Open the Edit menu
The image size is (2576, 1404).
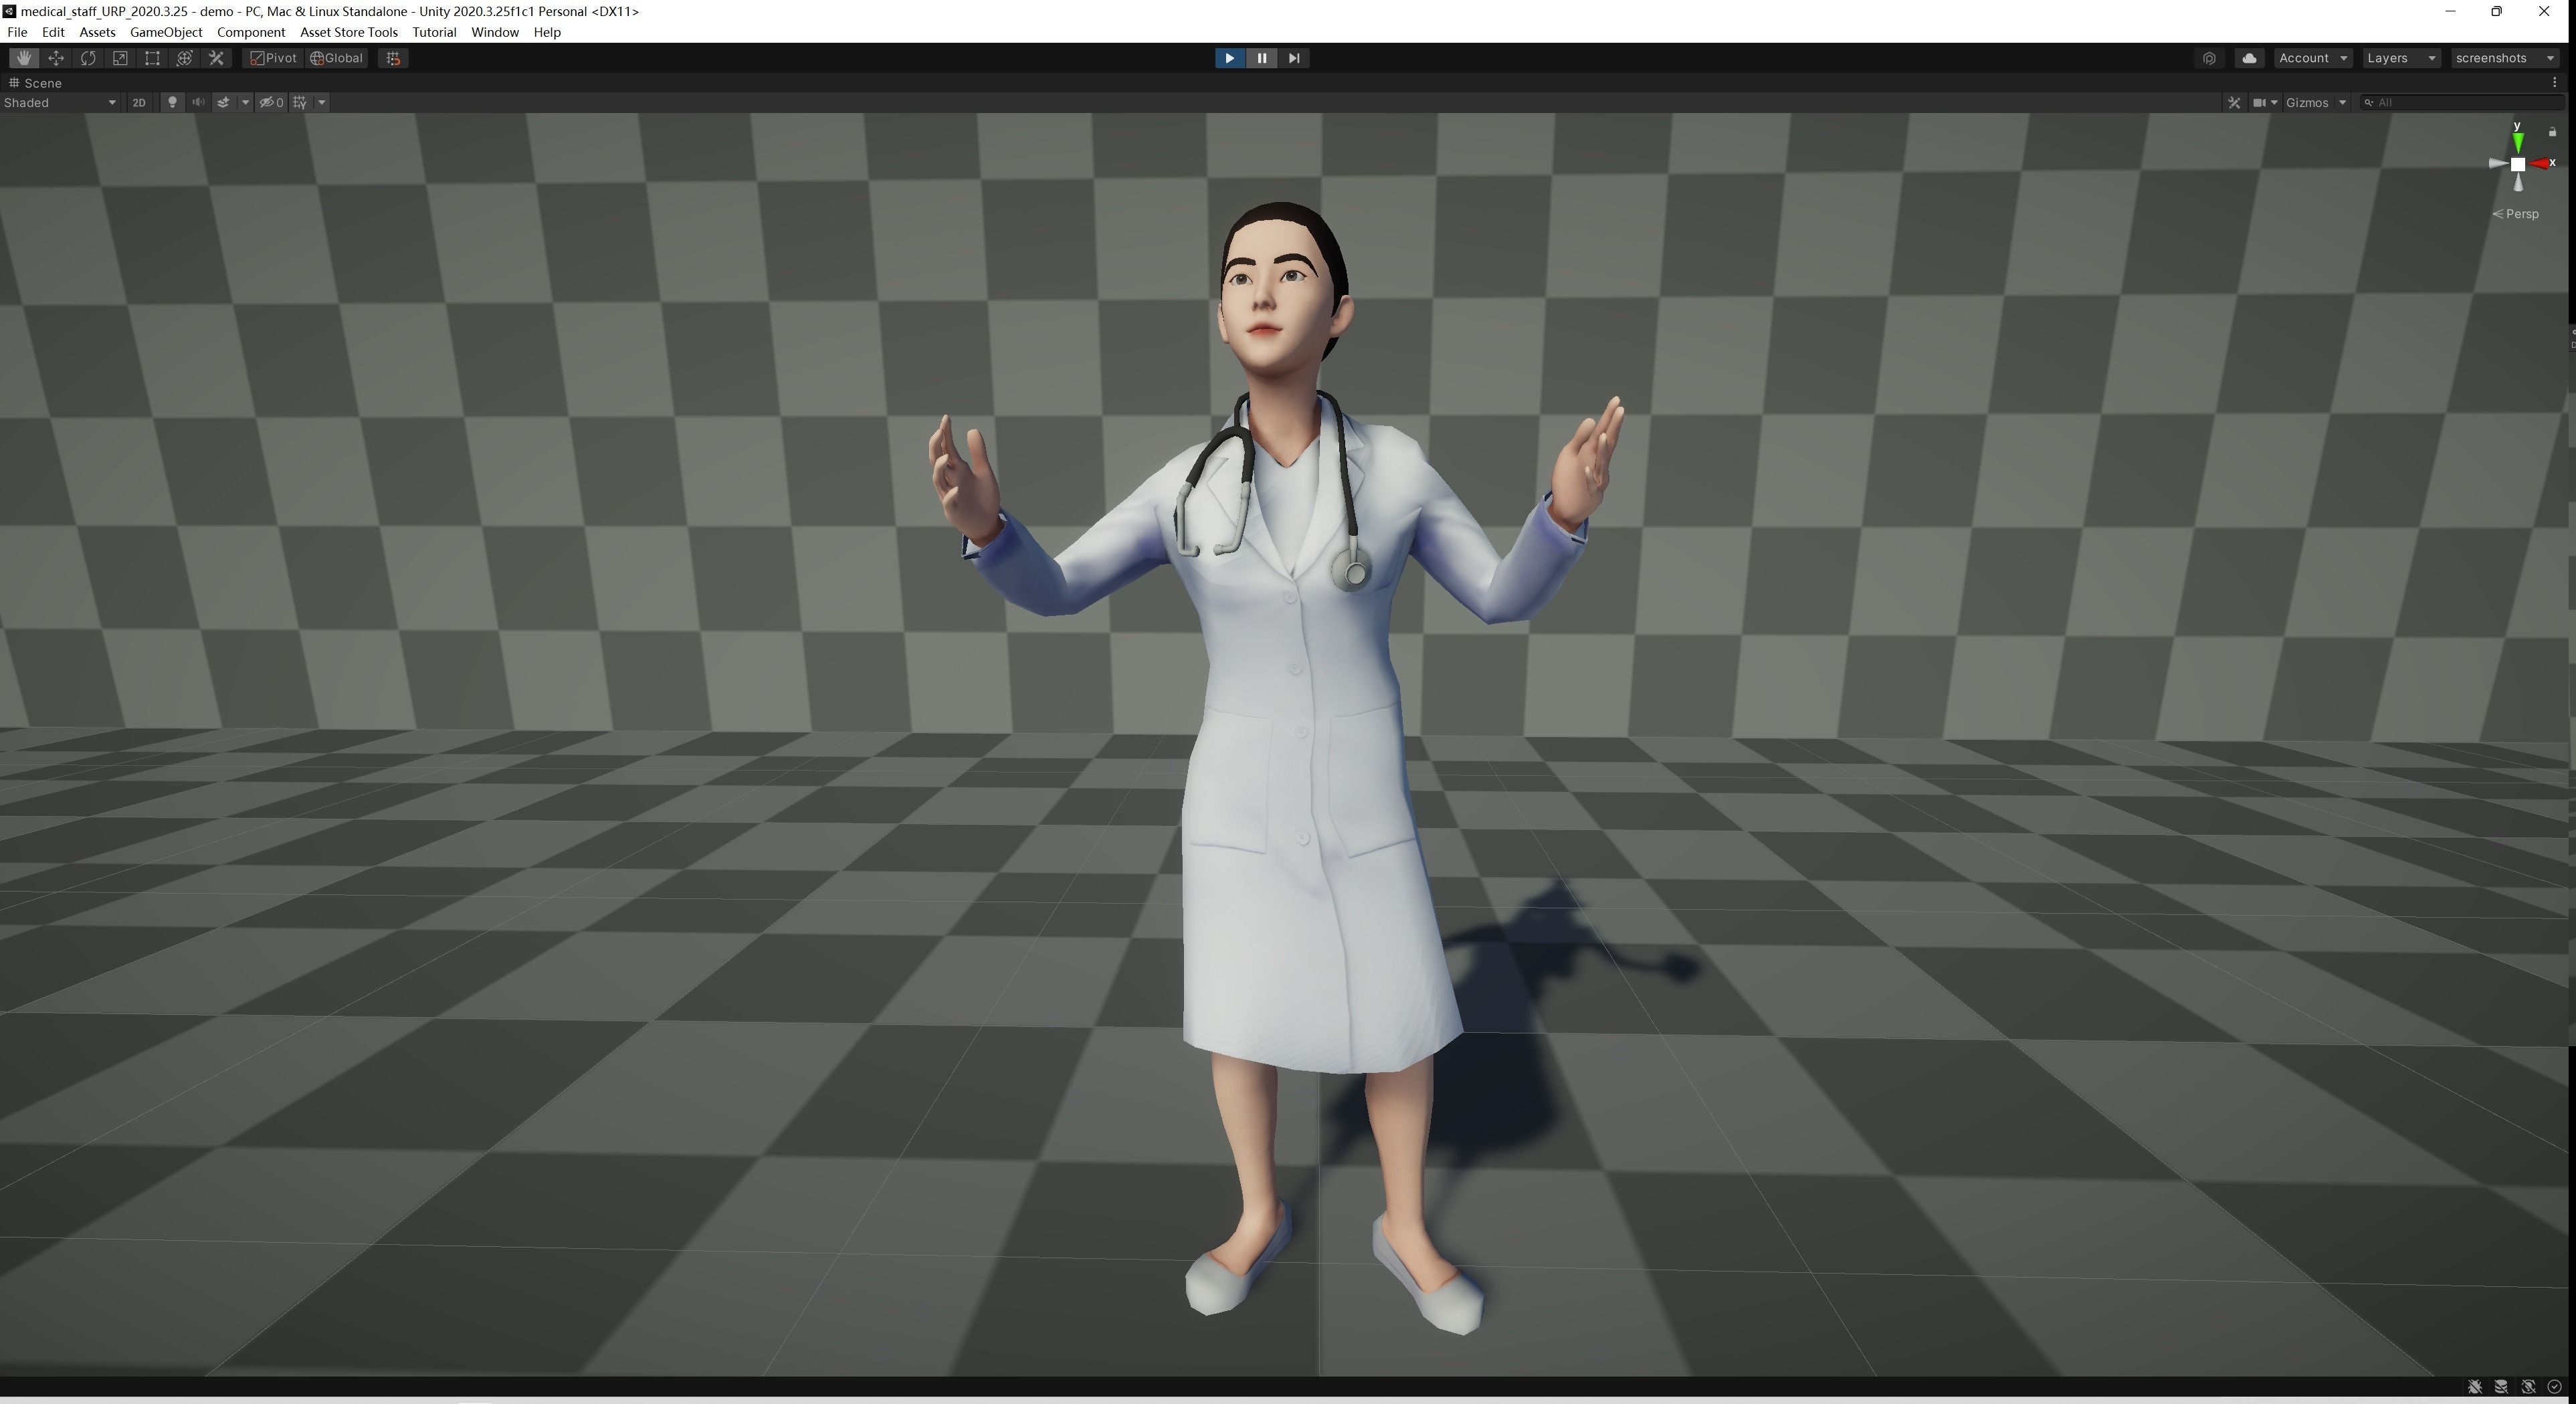point(53,32)
